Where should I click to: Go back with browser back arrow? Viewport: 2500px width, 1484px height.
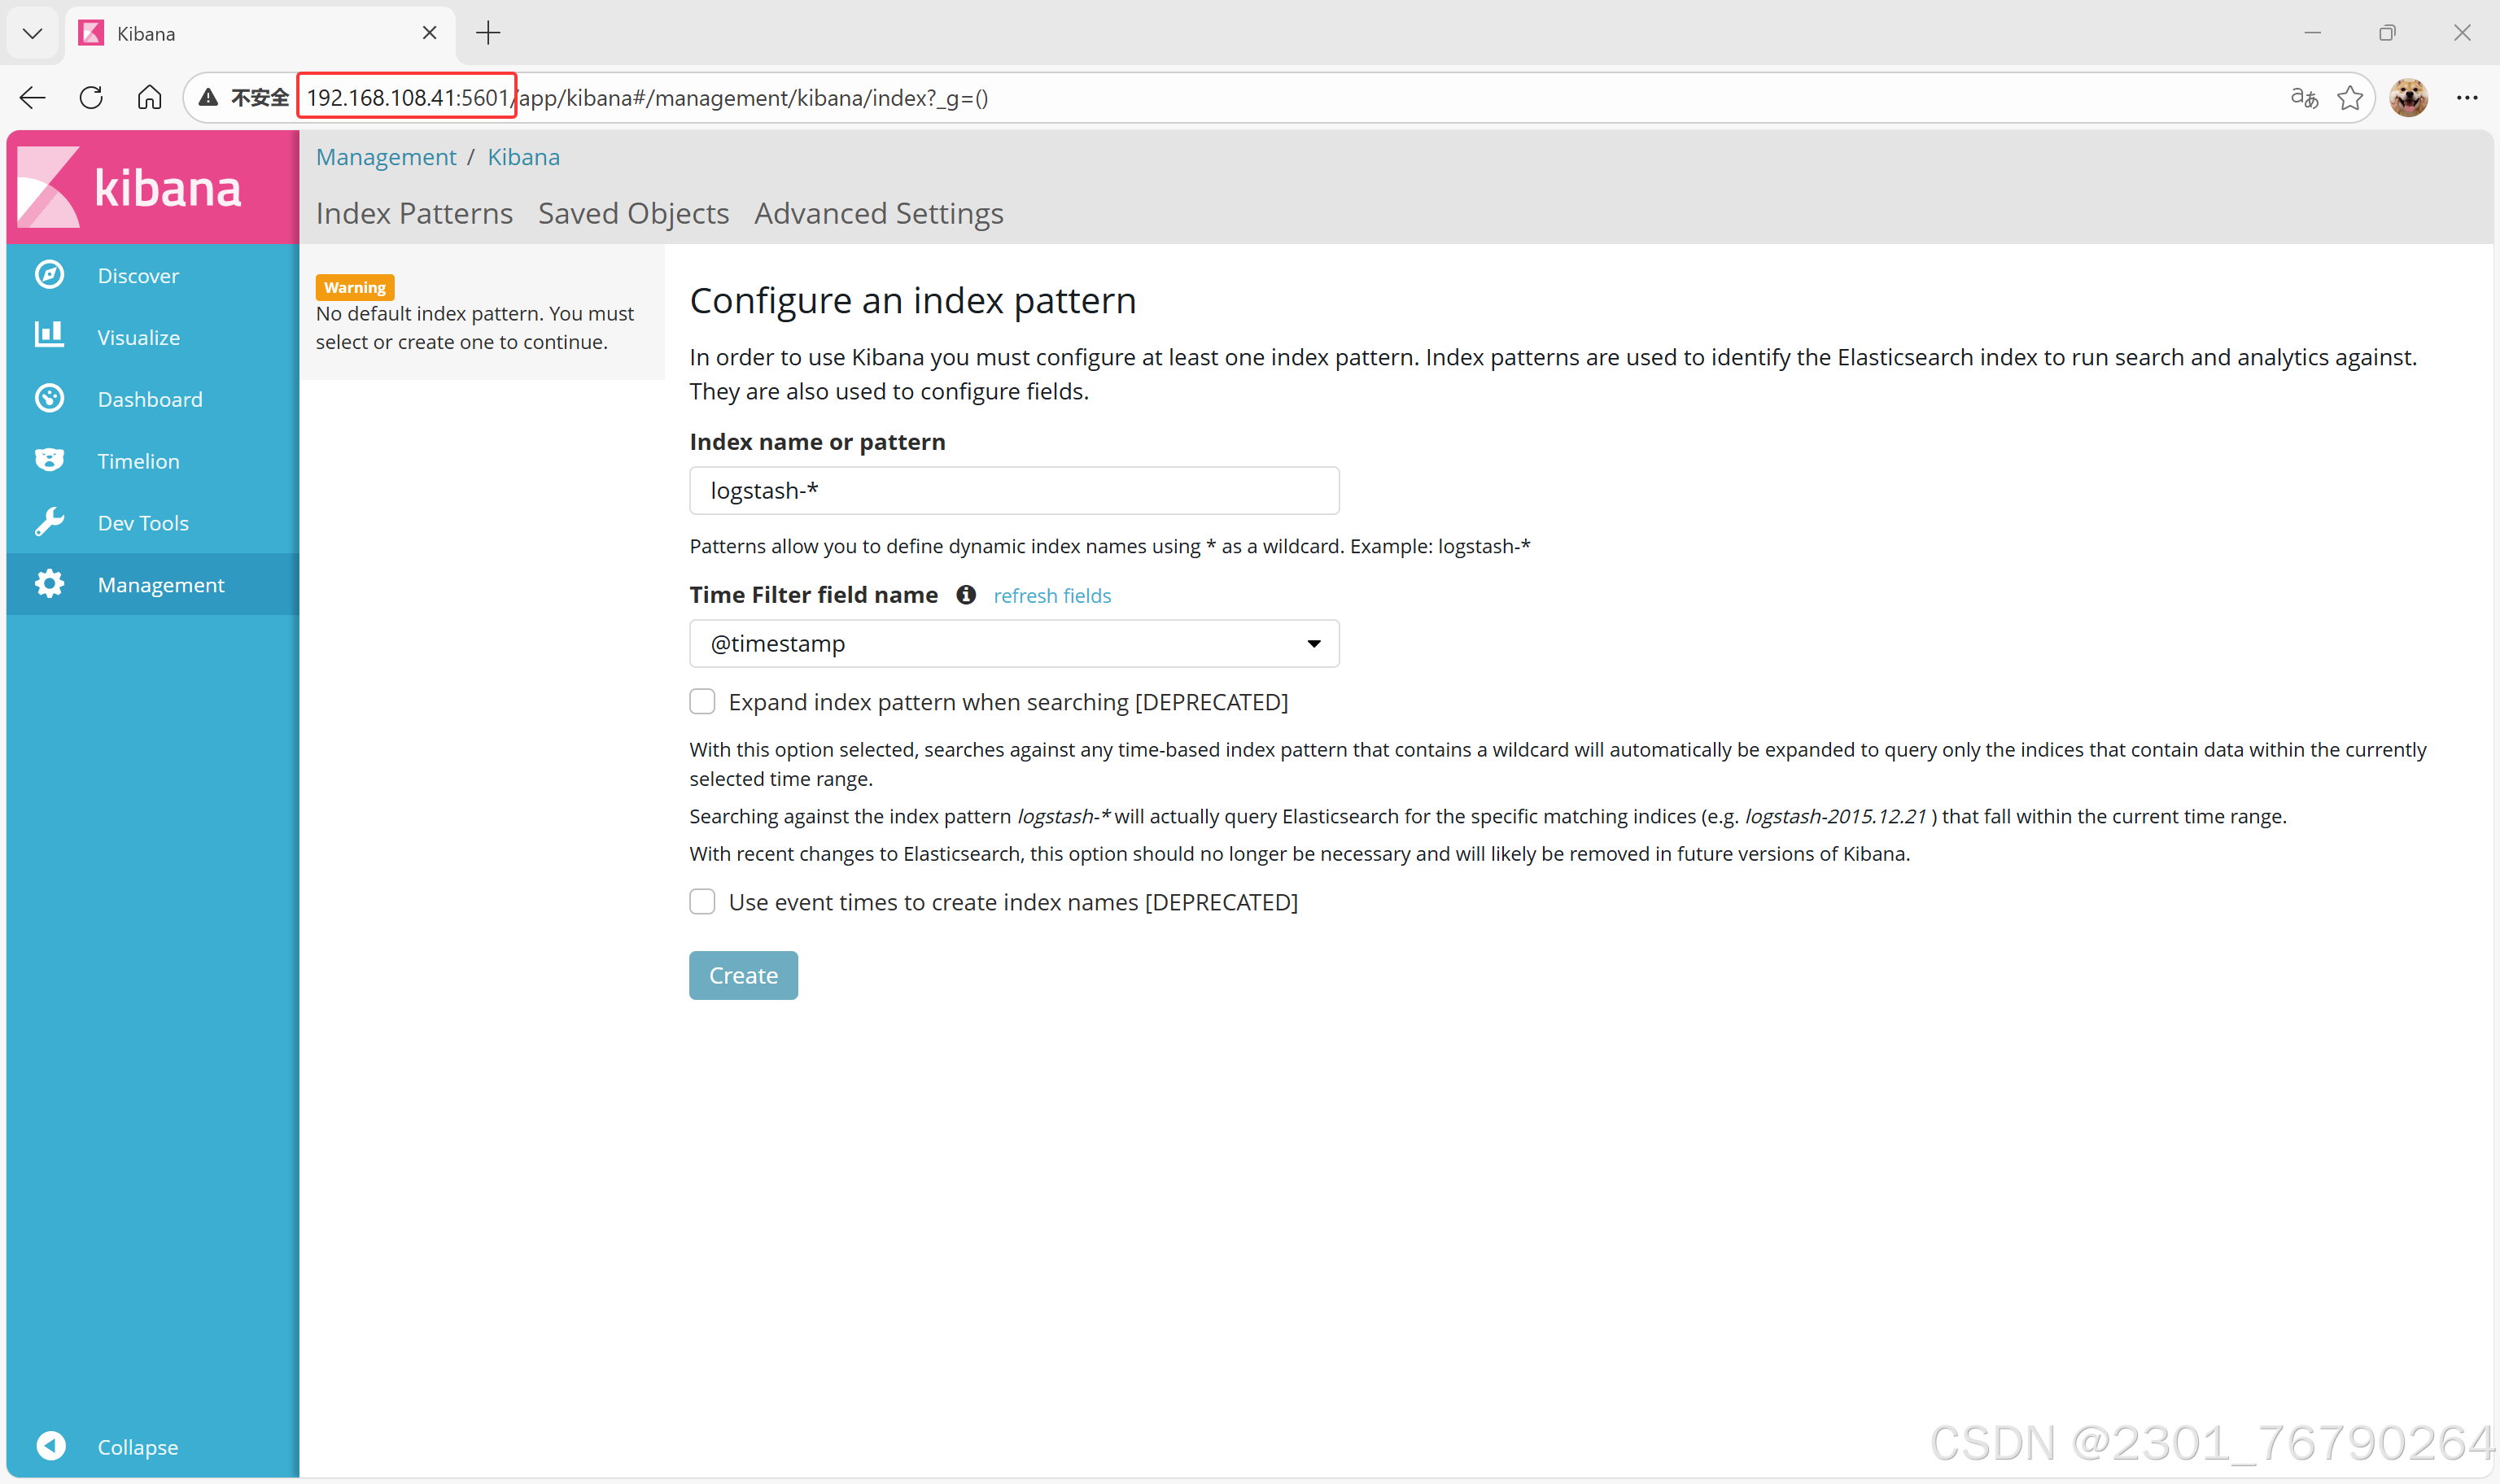coord(33,98)
